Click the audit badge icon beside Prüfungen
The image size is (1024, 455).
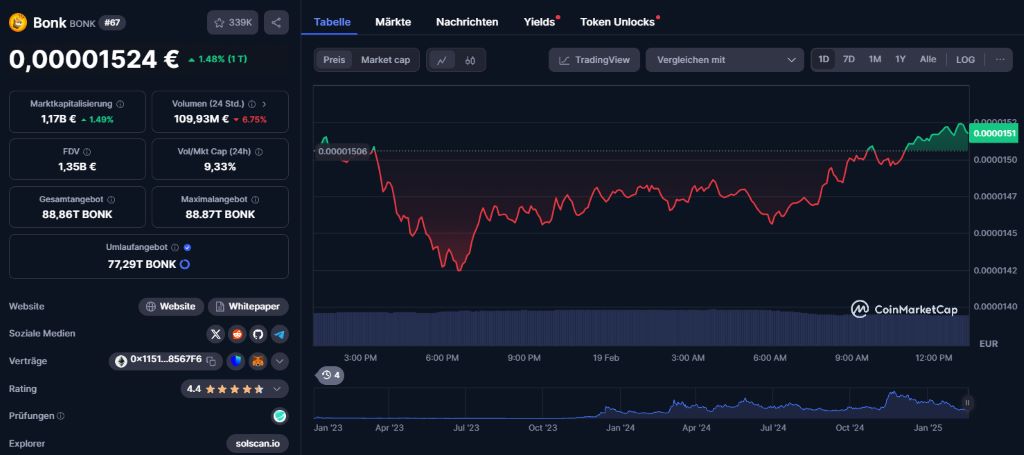pos(280,416)
